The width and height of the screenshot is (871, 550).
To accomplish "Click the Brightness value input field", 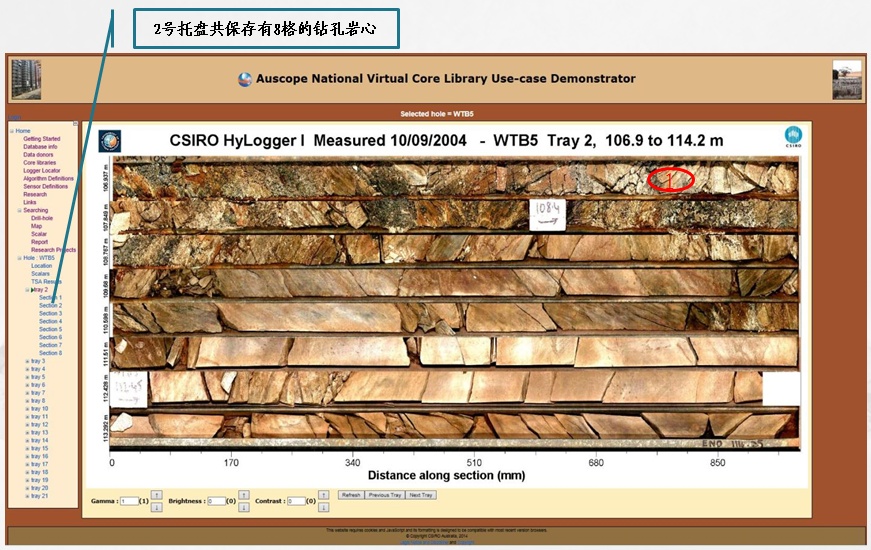I will coord(216,501).
